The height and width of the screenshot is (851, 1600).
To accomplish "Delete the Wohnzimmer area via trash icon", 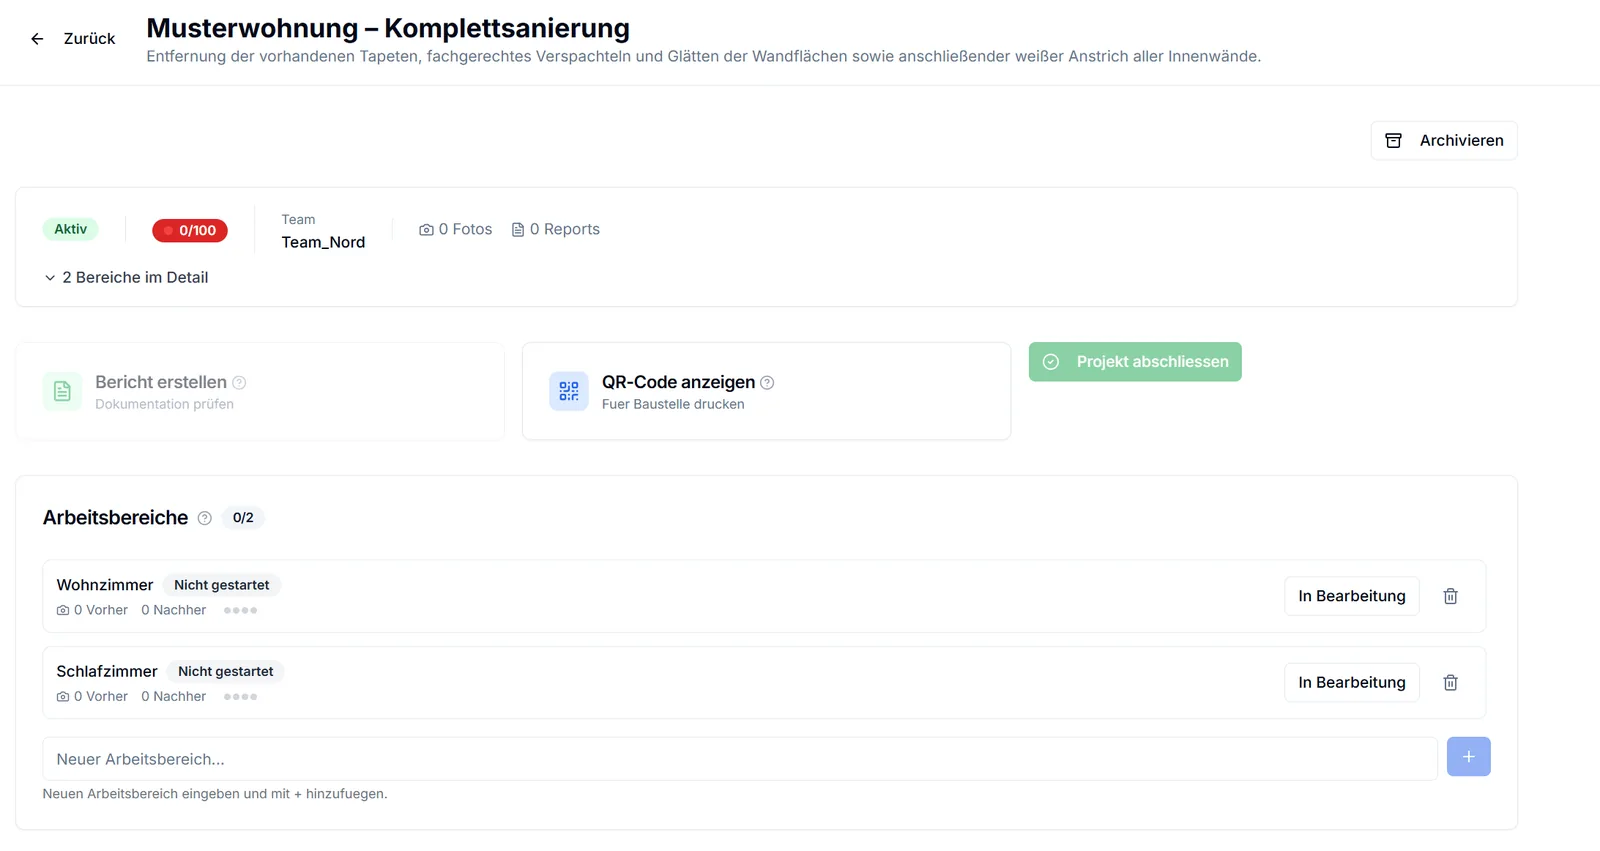I will (x=1451, y=596).
